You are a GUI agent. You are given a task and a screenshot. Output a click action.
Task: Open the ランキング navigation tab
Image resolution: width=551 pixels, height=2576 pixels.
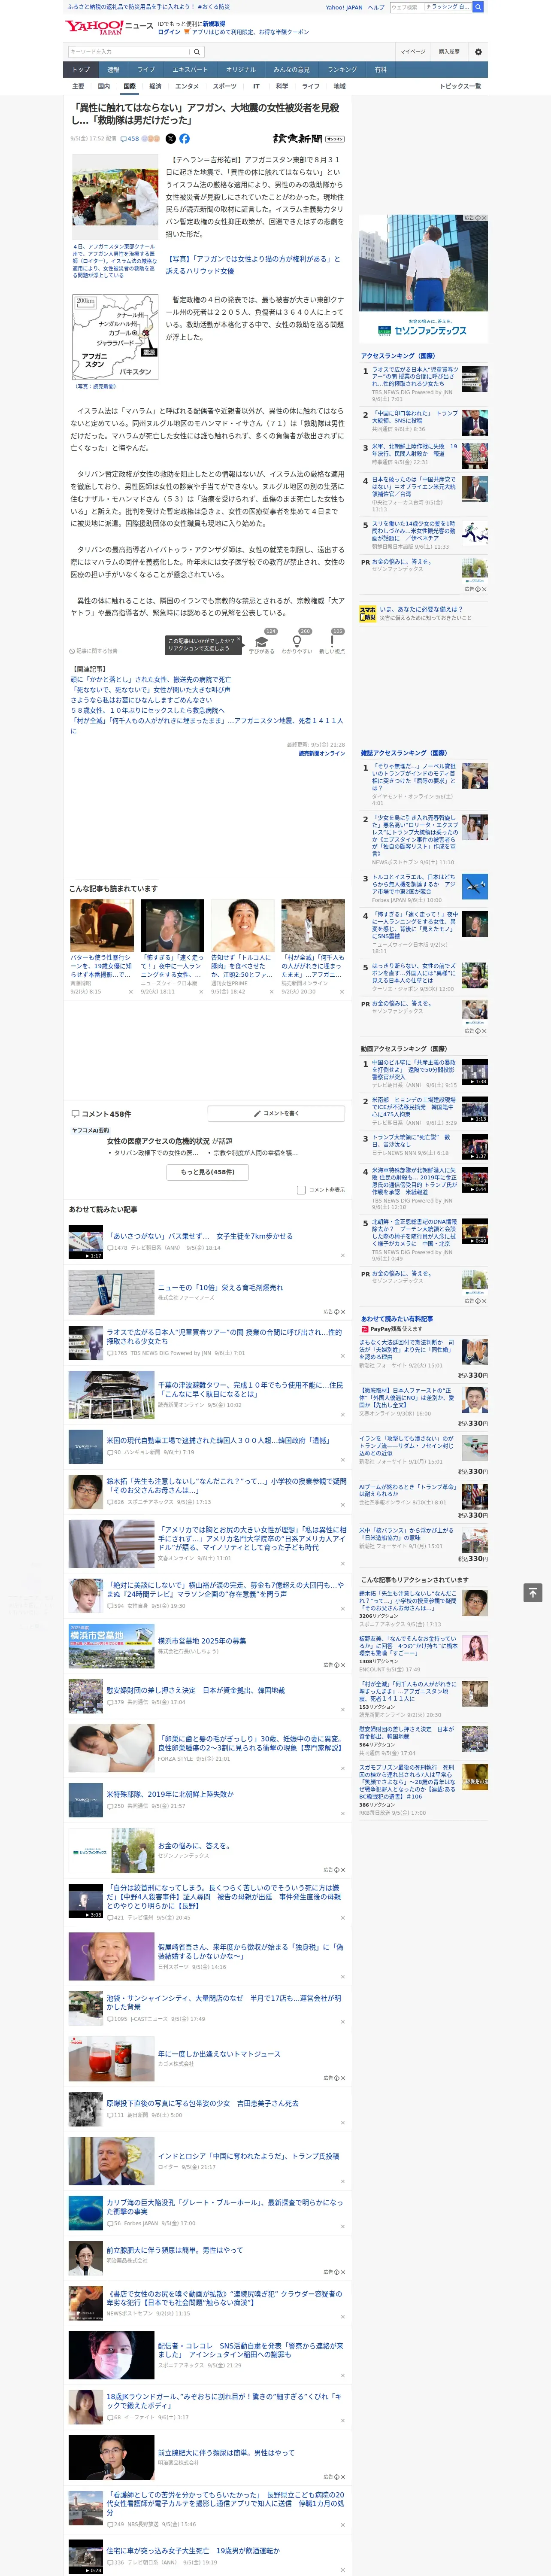click(342, 70)
